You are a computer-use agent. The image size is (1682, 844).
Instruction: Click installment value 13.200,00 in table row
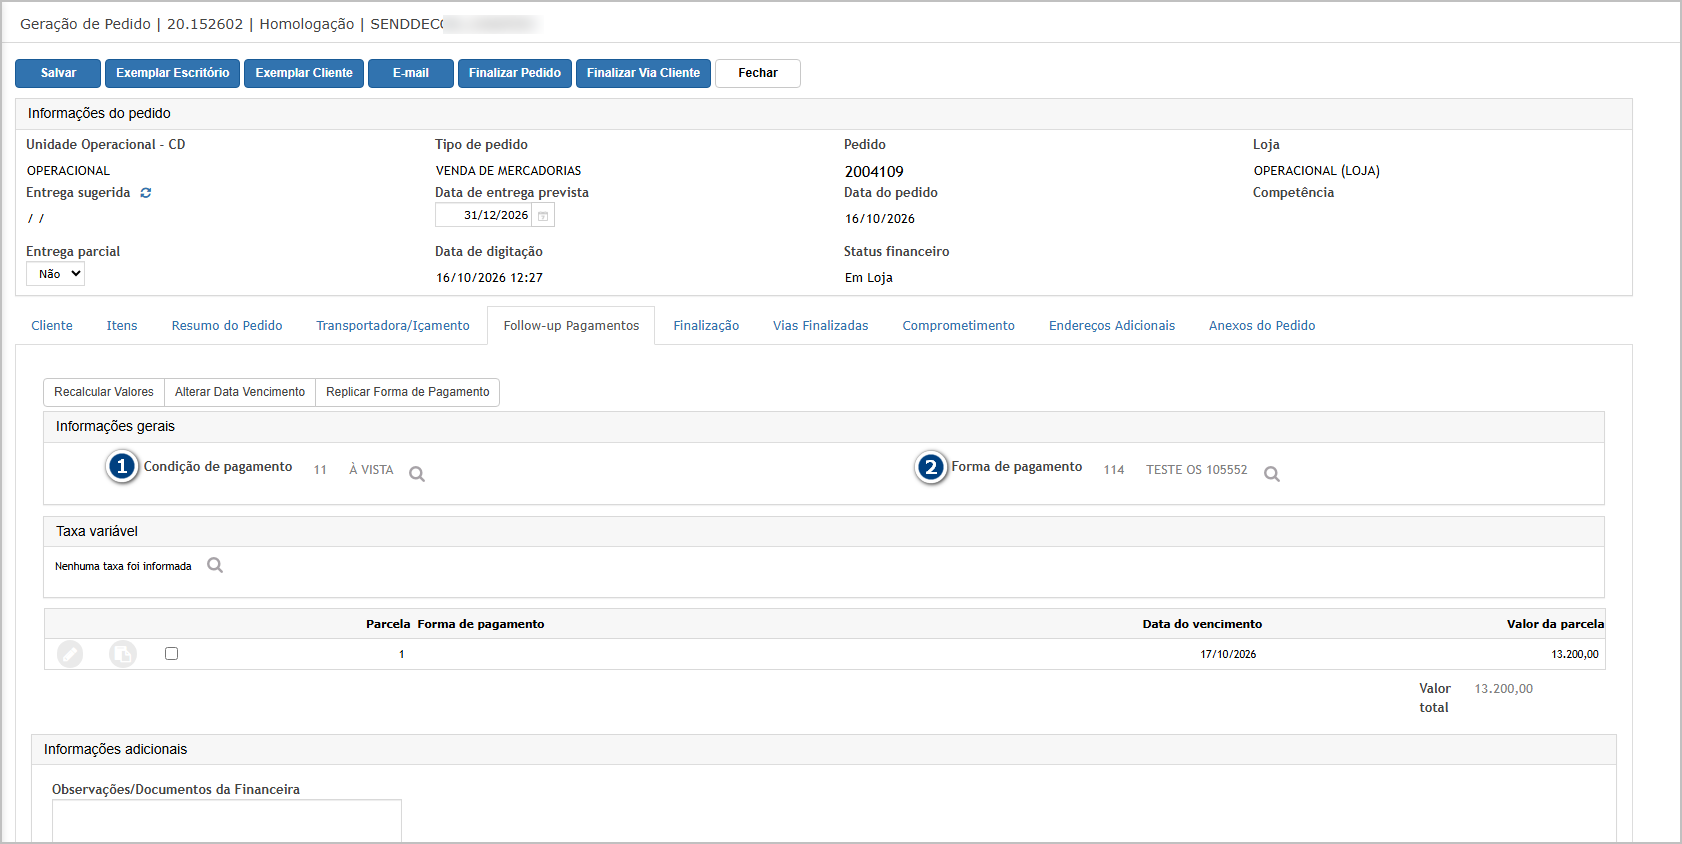click(x=1575, y=655)
